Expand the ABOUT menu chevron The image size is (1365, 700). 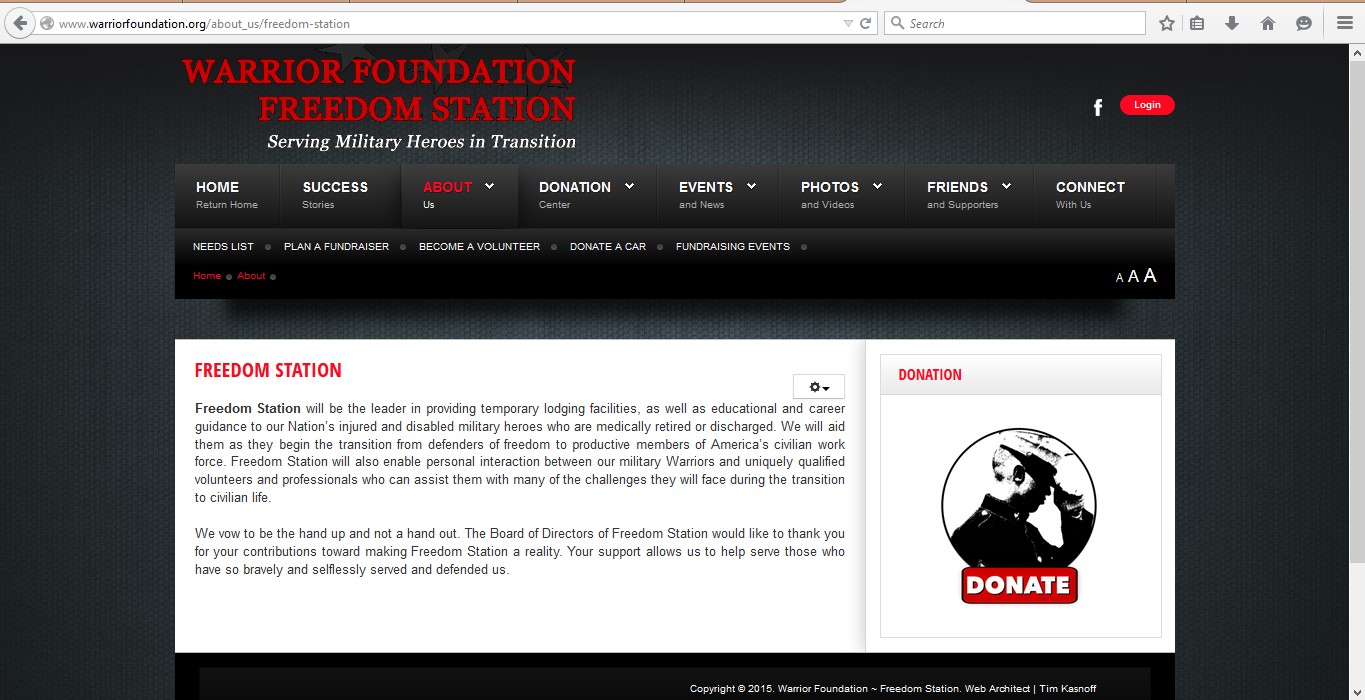[490, 186]
